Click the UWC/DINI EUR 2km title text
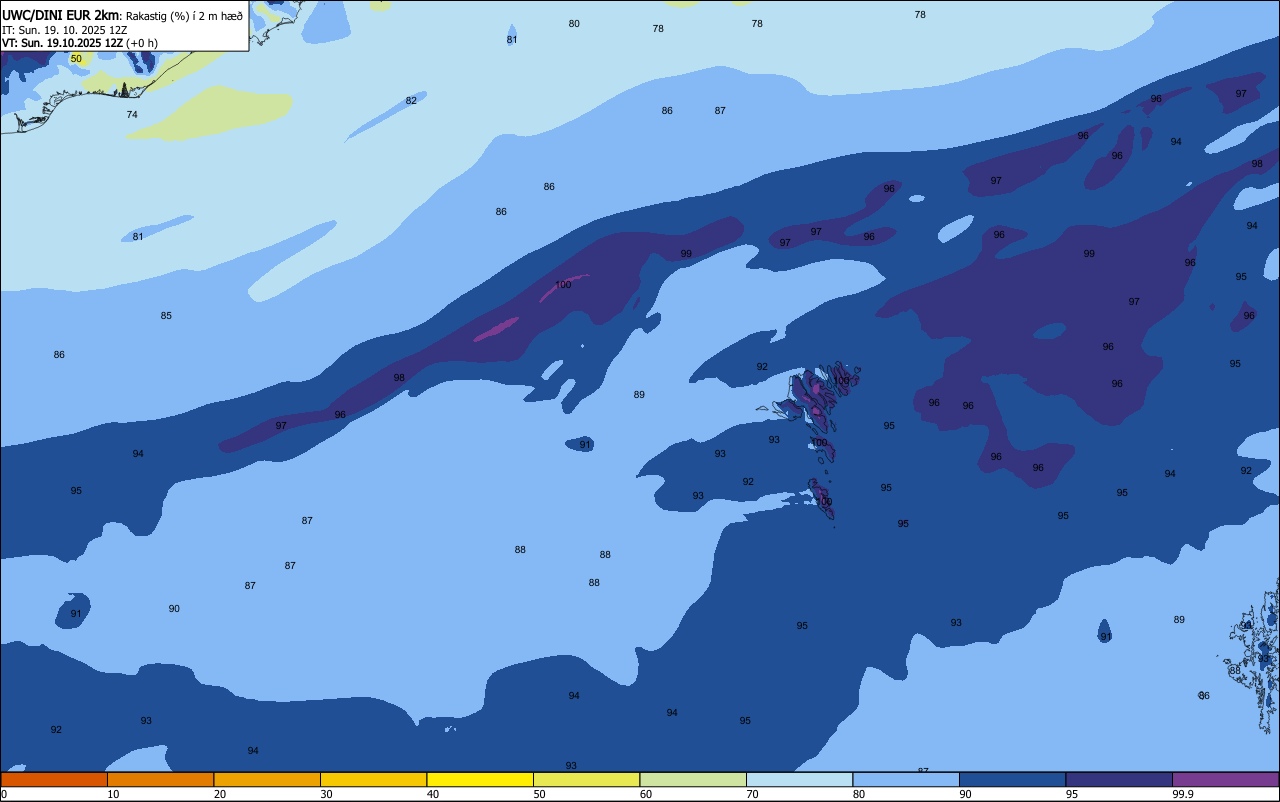Viewport: 1280px width, 802px height. coord(61,15)
